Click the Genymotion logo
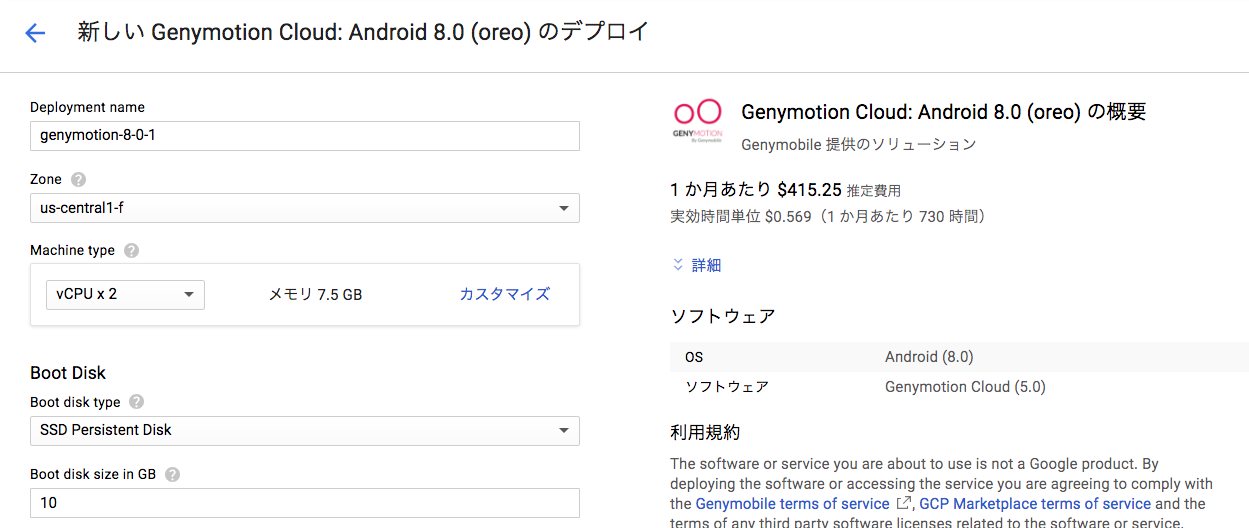This screenshot has height=528, width=1249. (696, 121)
